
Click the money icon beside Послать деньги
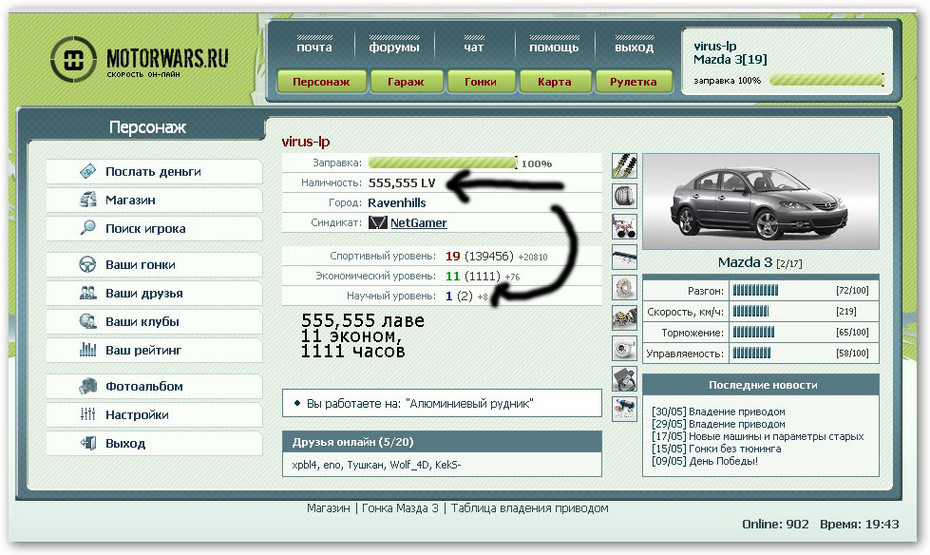[88, 171]
